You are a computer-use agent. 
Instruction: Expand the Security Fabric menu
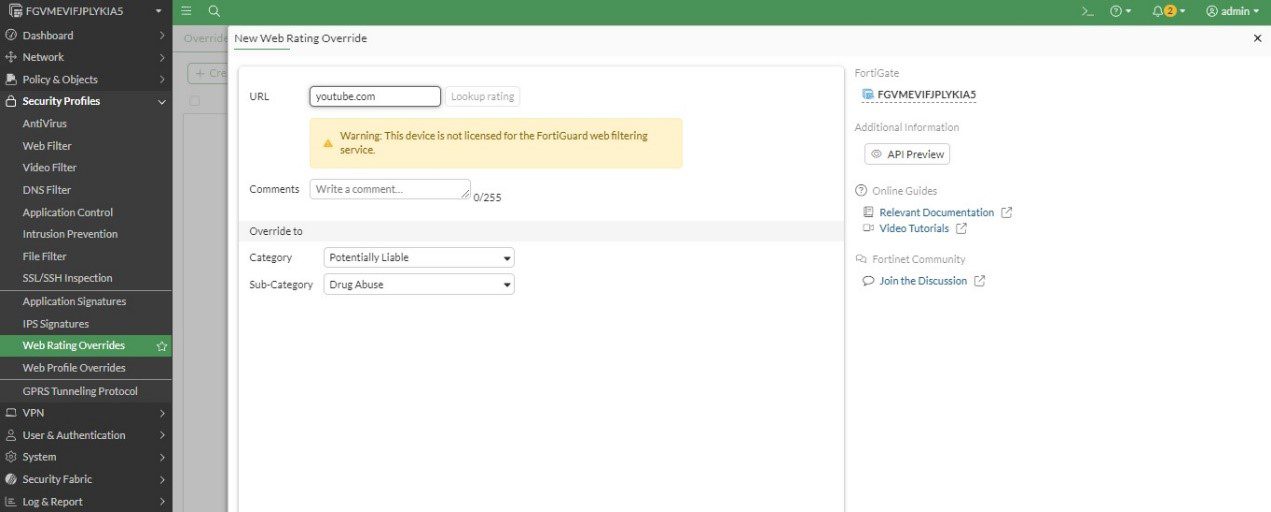86,479
